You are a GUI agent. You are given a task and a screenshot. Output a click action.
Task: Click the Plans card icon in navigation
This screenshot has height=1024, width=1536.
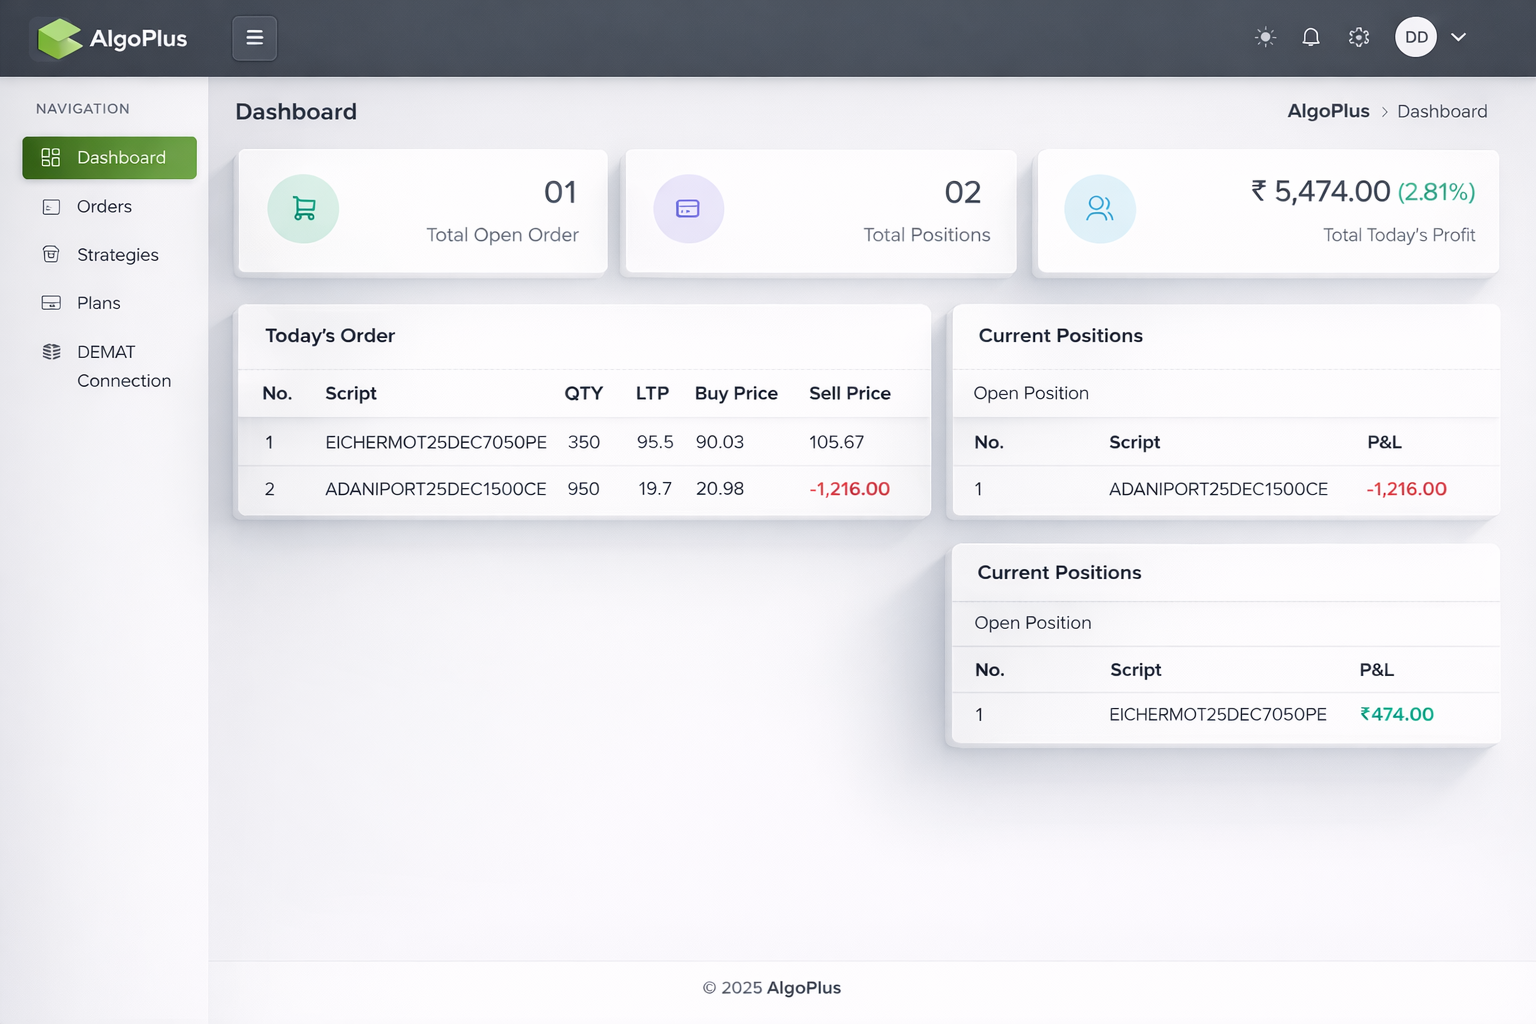point(51,302)
